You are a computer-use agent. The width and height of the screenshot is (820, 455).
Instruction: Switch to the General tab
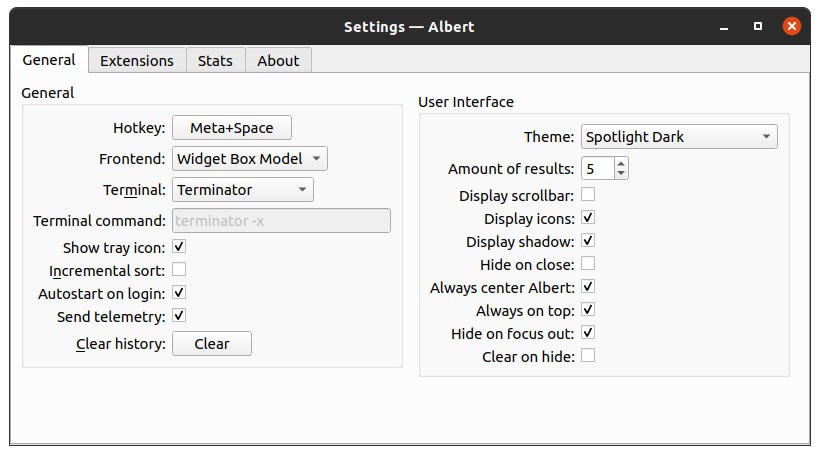[x=49, y=60]
